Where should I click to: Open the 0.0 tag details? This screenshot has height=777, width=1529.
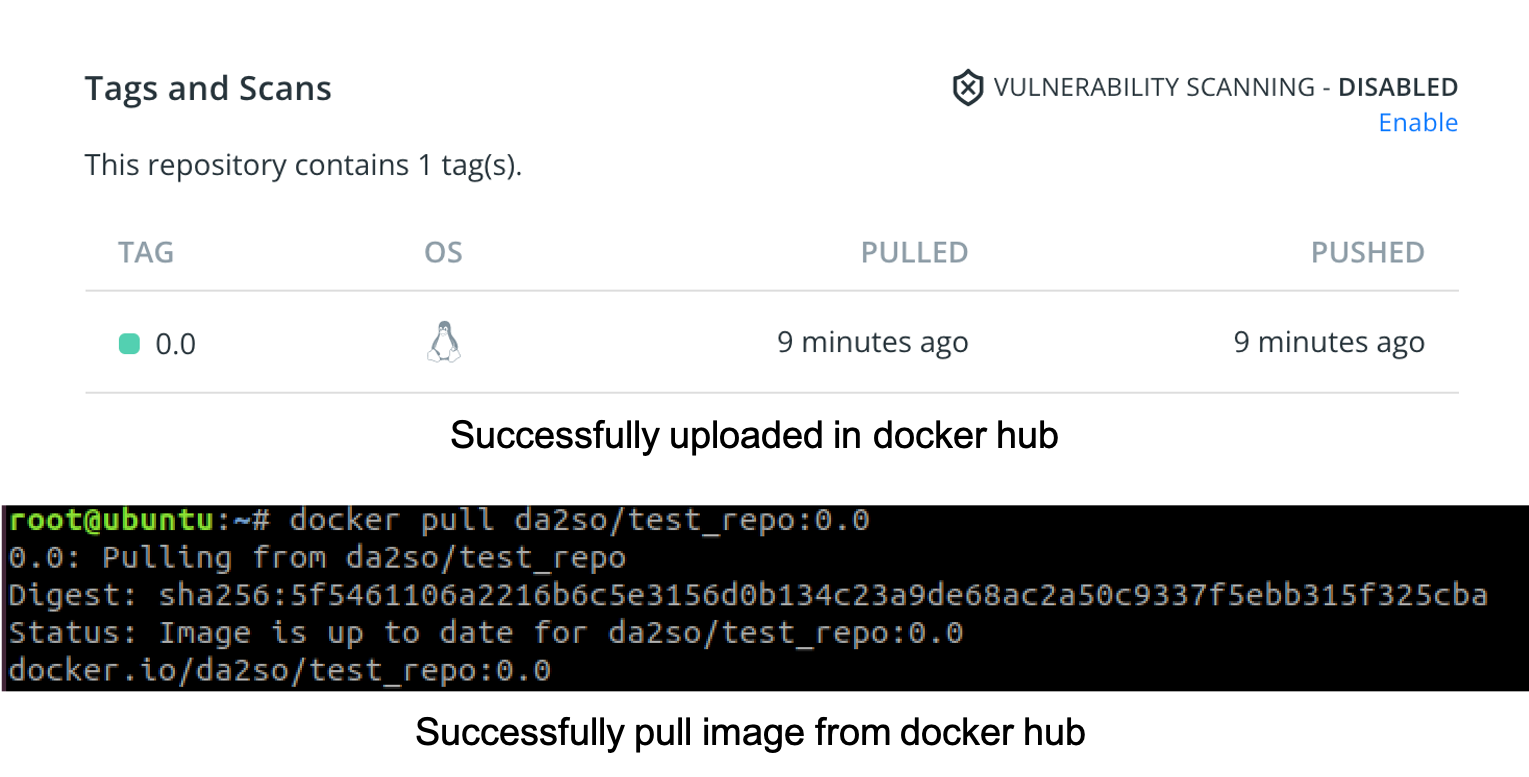coord(176,343)
